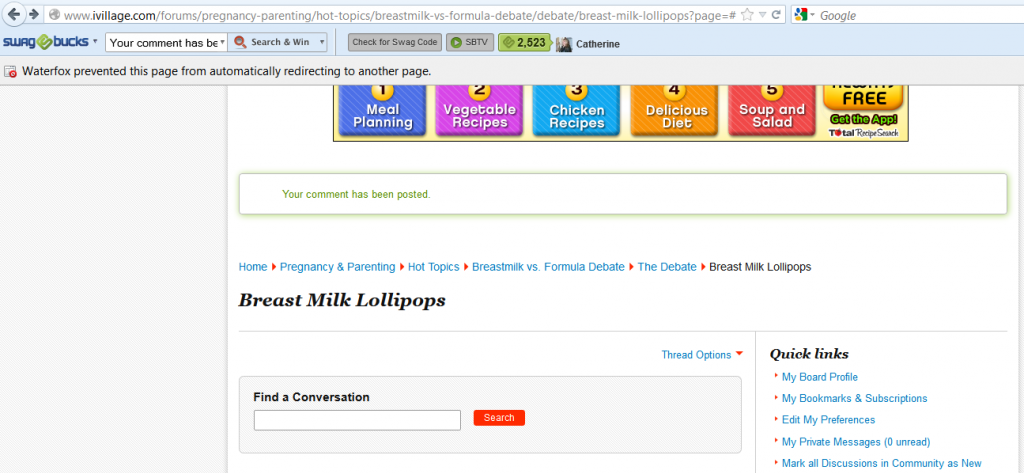This screenshot has width=1024, height=473.
Task: Click the Catherine profile avatar
Action: click(x=564, y=44)
